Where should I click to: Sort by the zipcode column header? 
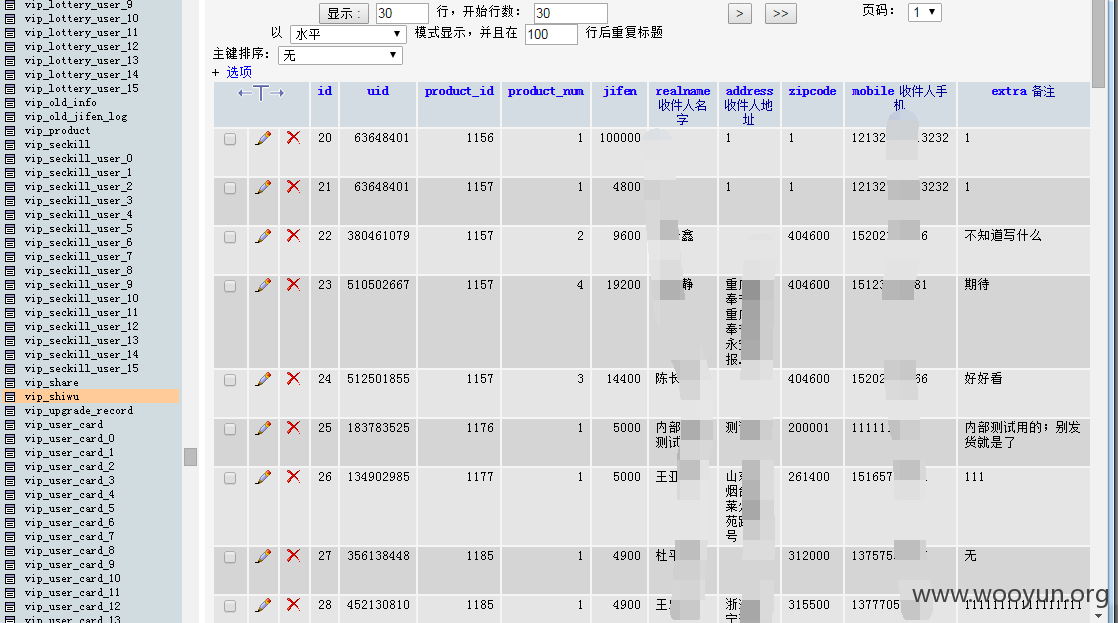pos(812,91)
